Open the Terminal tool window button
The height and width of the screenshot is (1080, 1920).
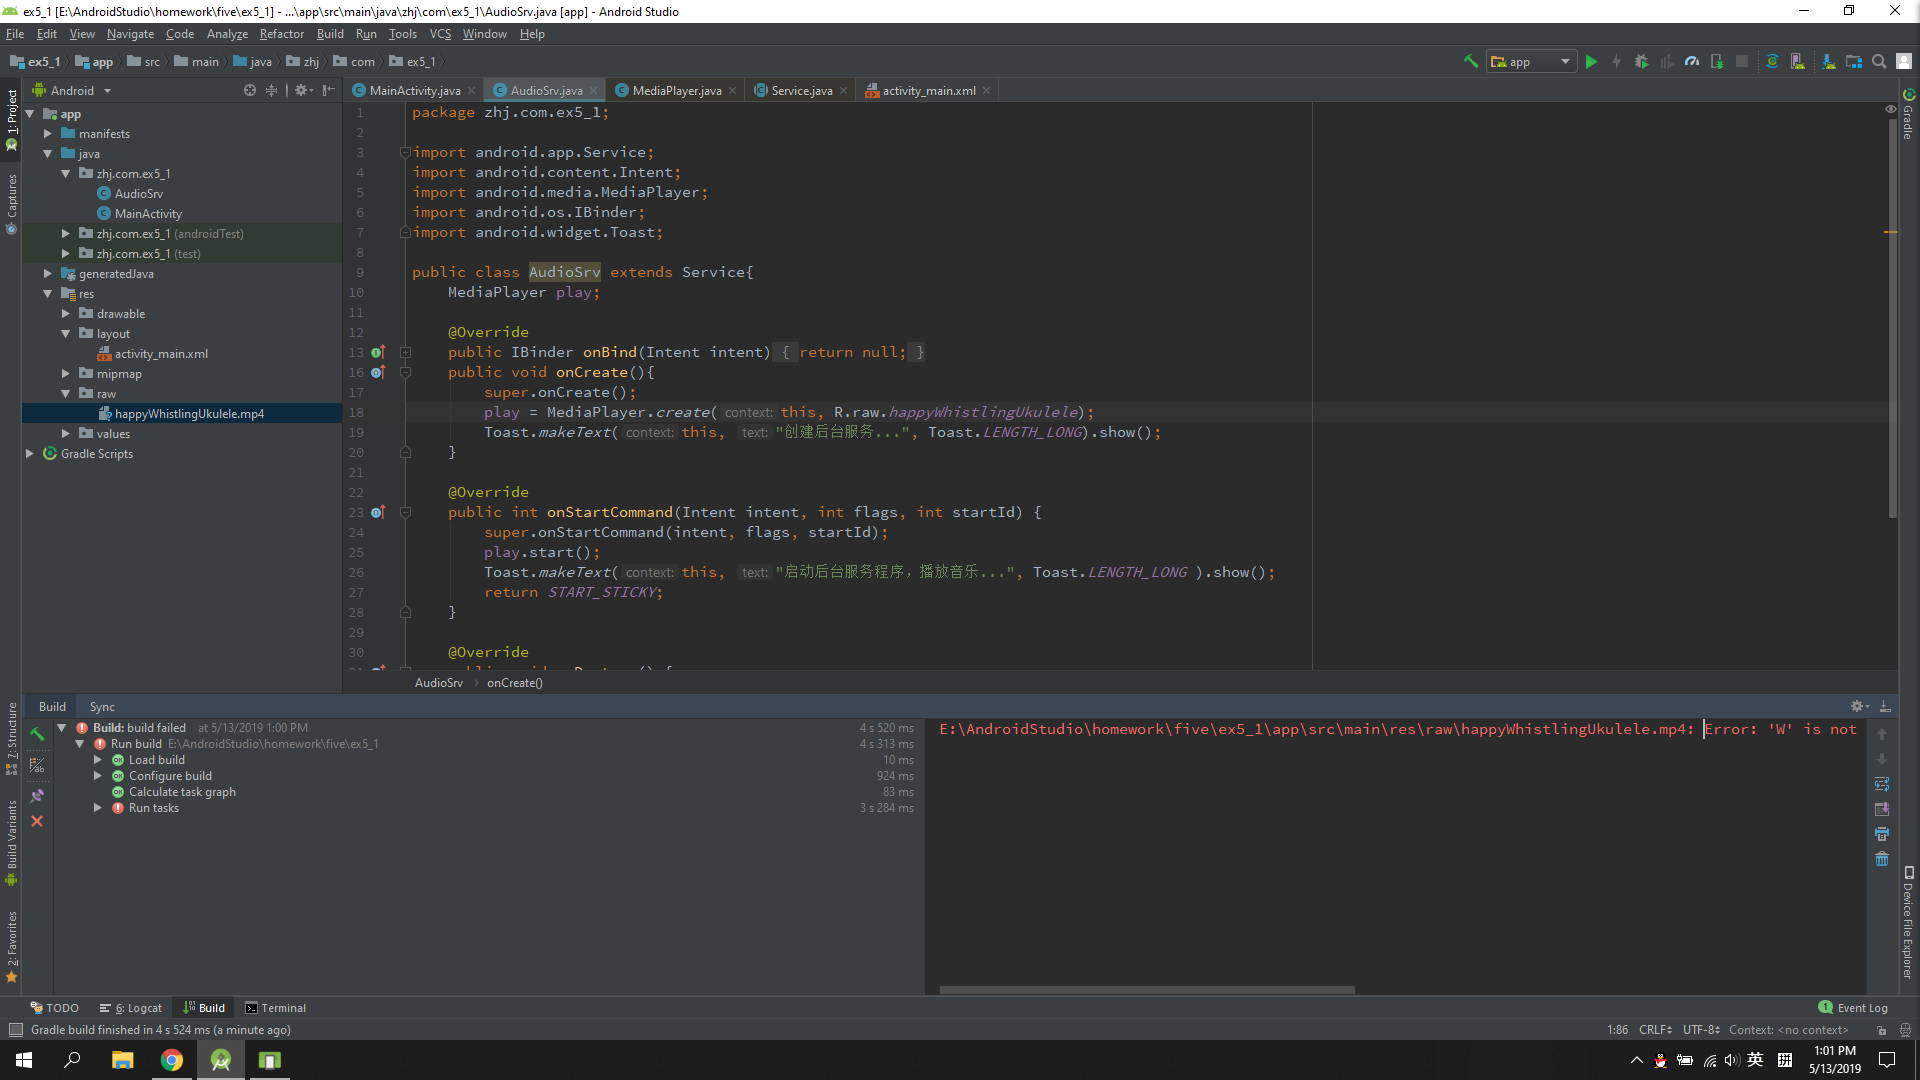point(276,1007)
